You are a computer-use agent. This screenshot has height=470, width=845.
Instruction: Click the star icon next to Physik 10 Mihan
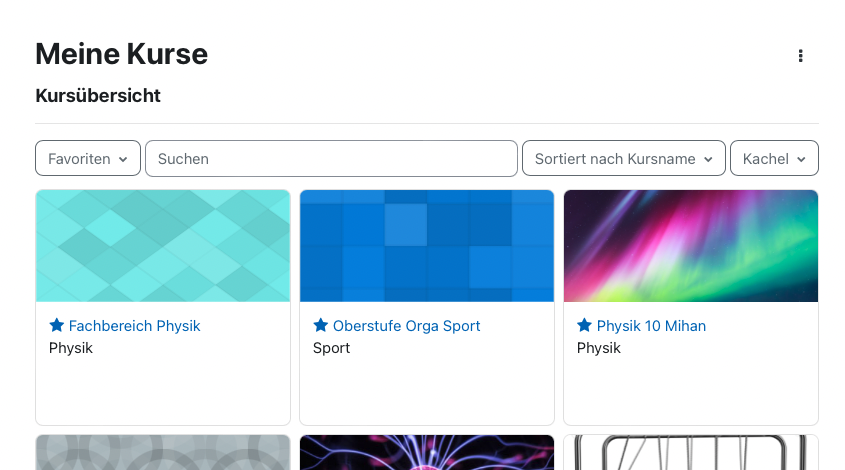585,326
